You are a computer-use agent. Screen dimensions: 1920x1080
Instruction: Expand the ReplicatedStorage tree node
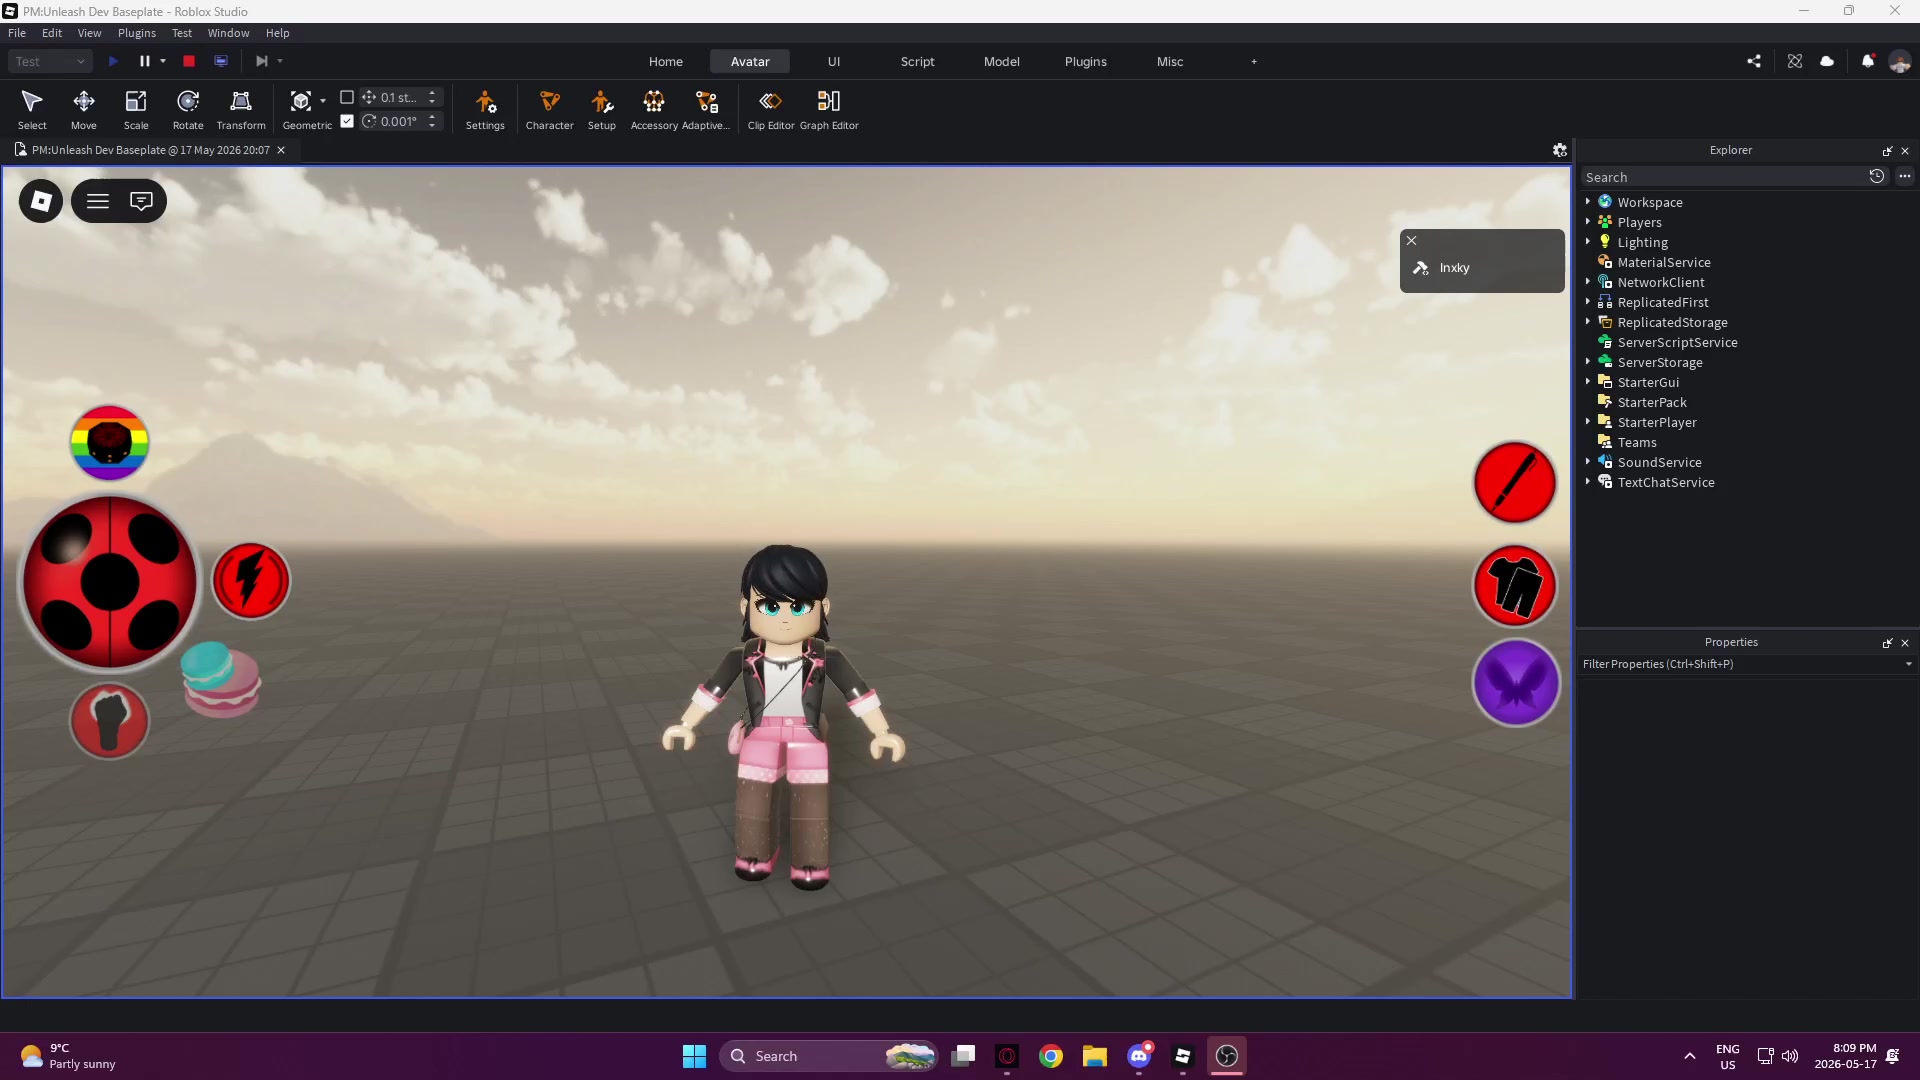point(1588,322)
